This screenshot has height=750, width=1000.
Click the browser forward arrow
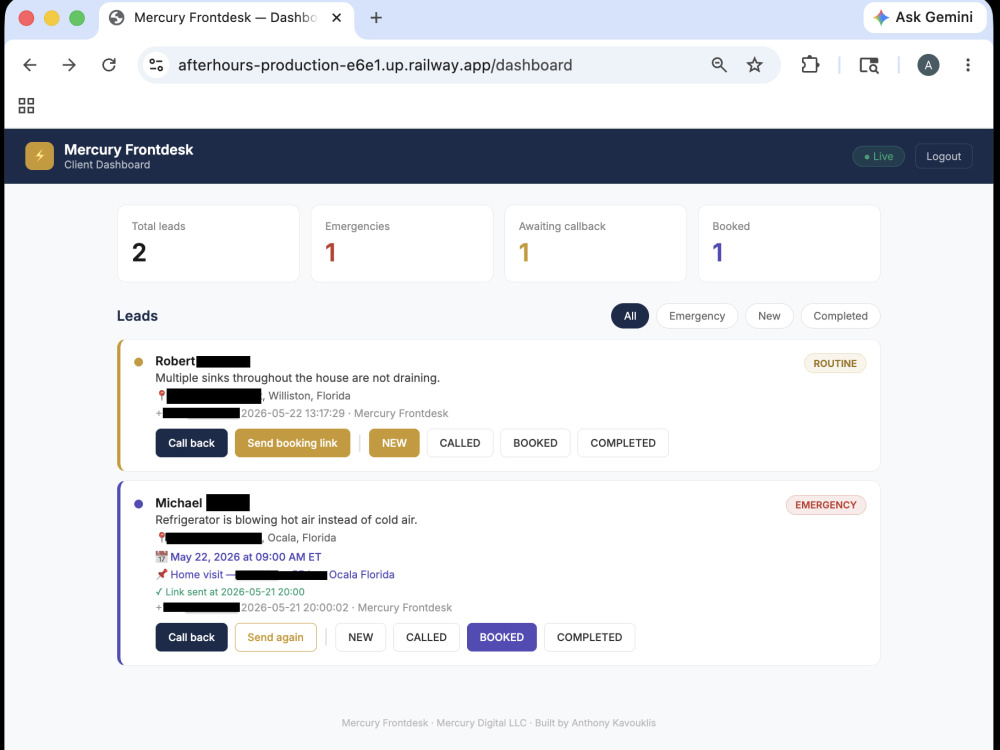pos(69,65)
